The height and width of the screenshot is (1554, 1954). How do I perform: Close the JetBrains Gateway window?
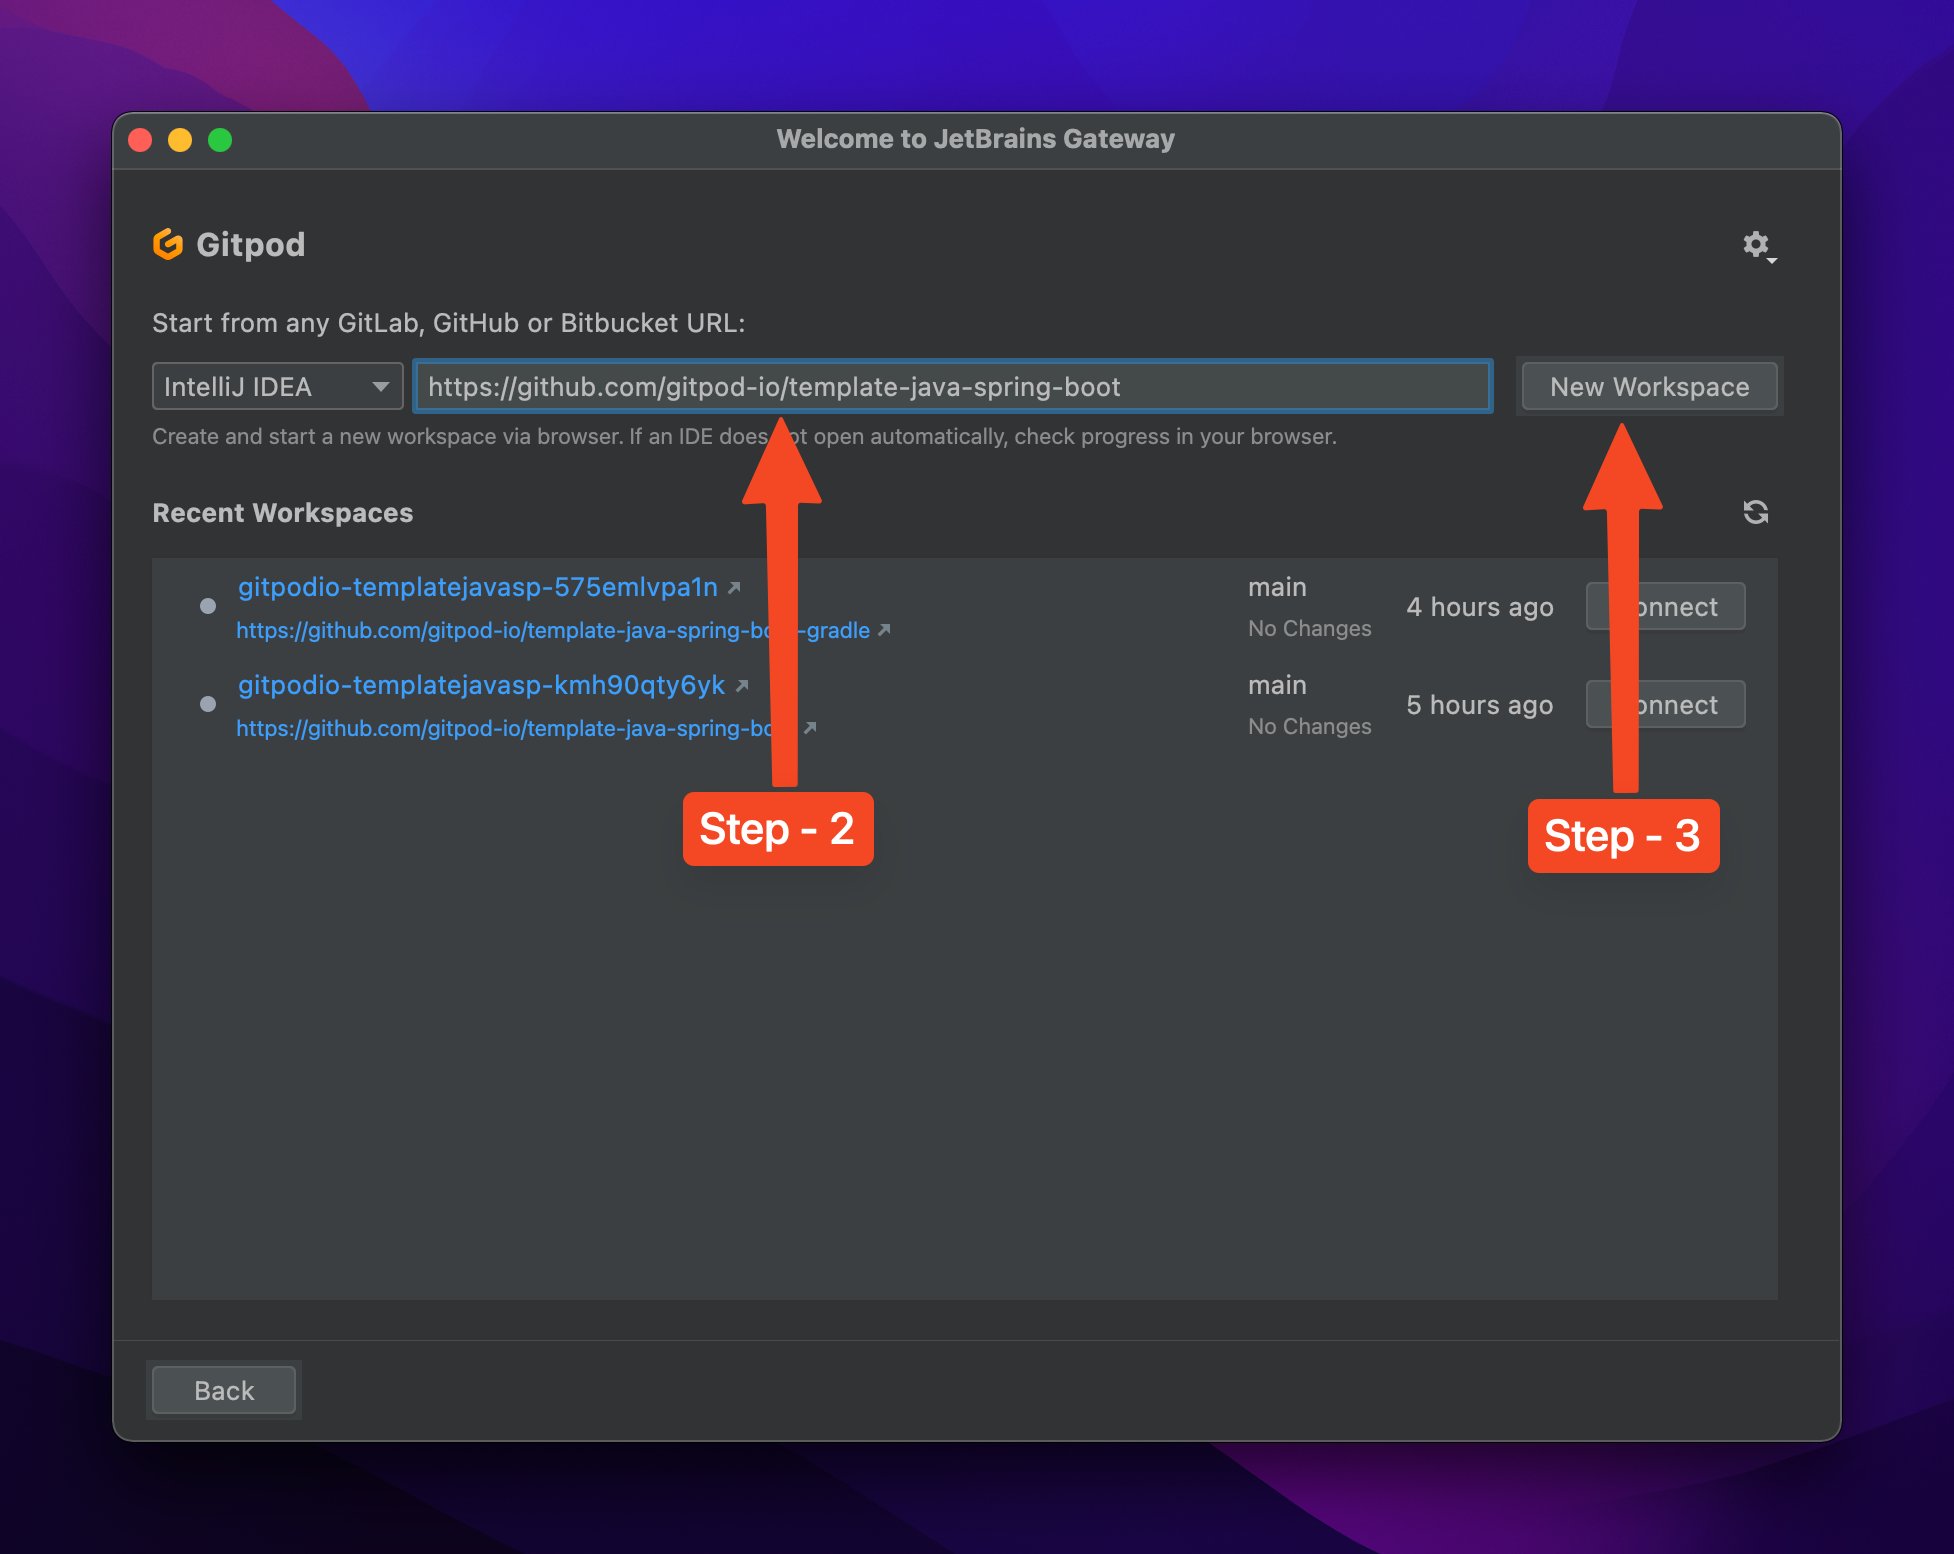tap(140, 140)
